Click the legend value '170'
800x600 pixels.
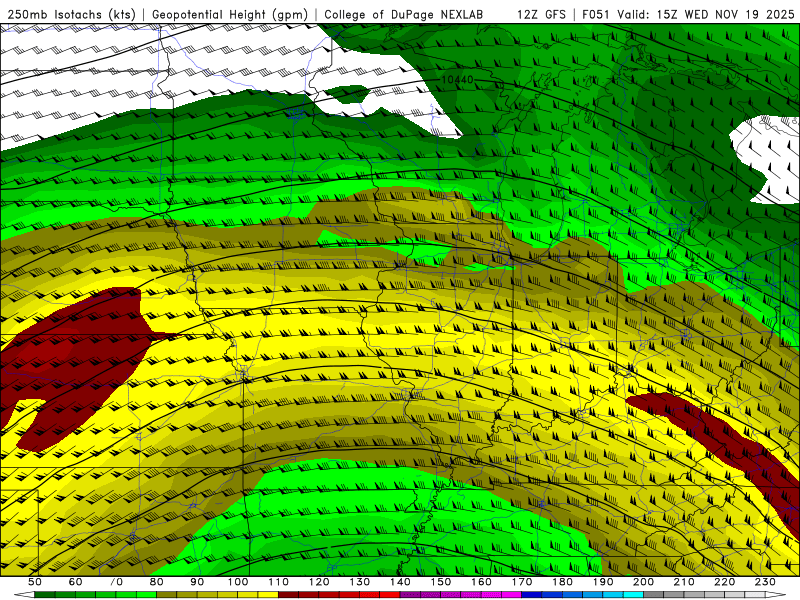pos(522,582)
